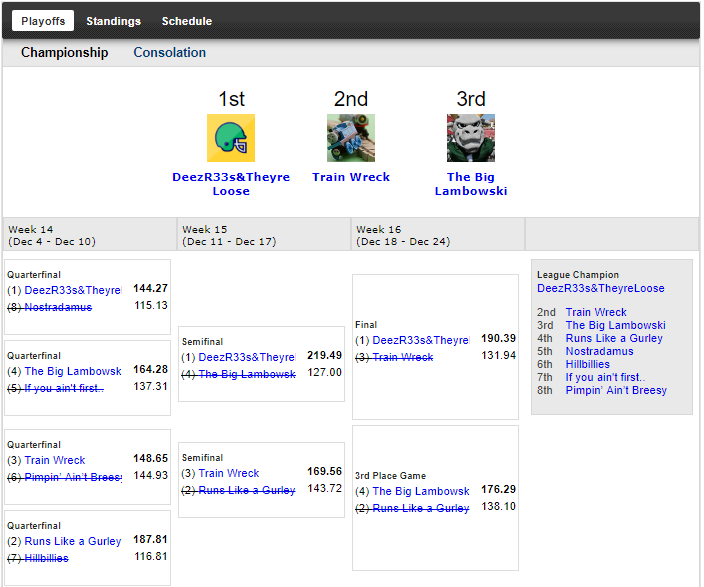704x587 pixels.
Task: Open The Big Lambowski link under 3rd
Action: pyautogui.click(x=471, y=184)
